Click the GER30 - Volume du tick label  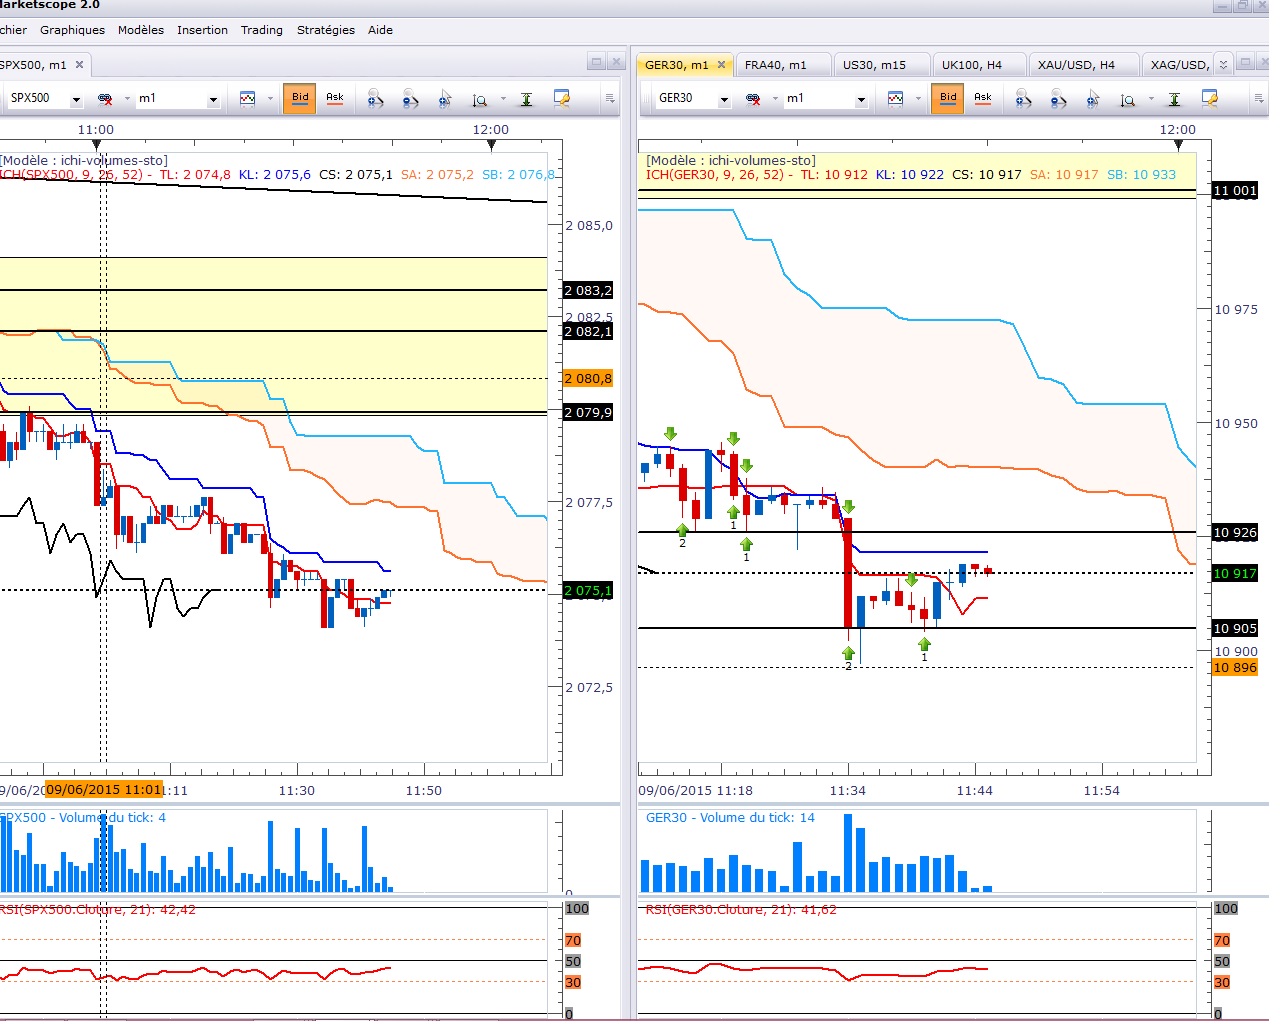pyautogui.click(x=730, y=818)
